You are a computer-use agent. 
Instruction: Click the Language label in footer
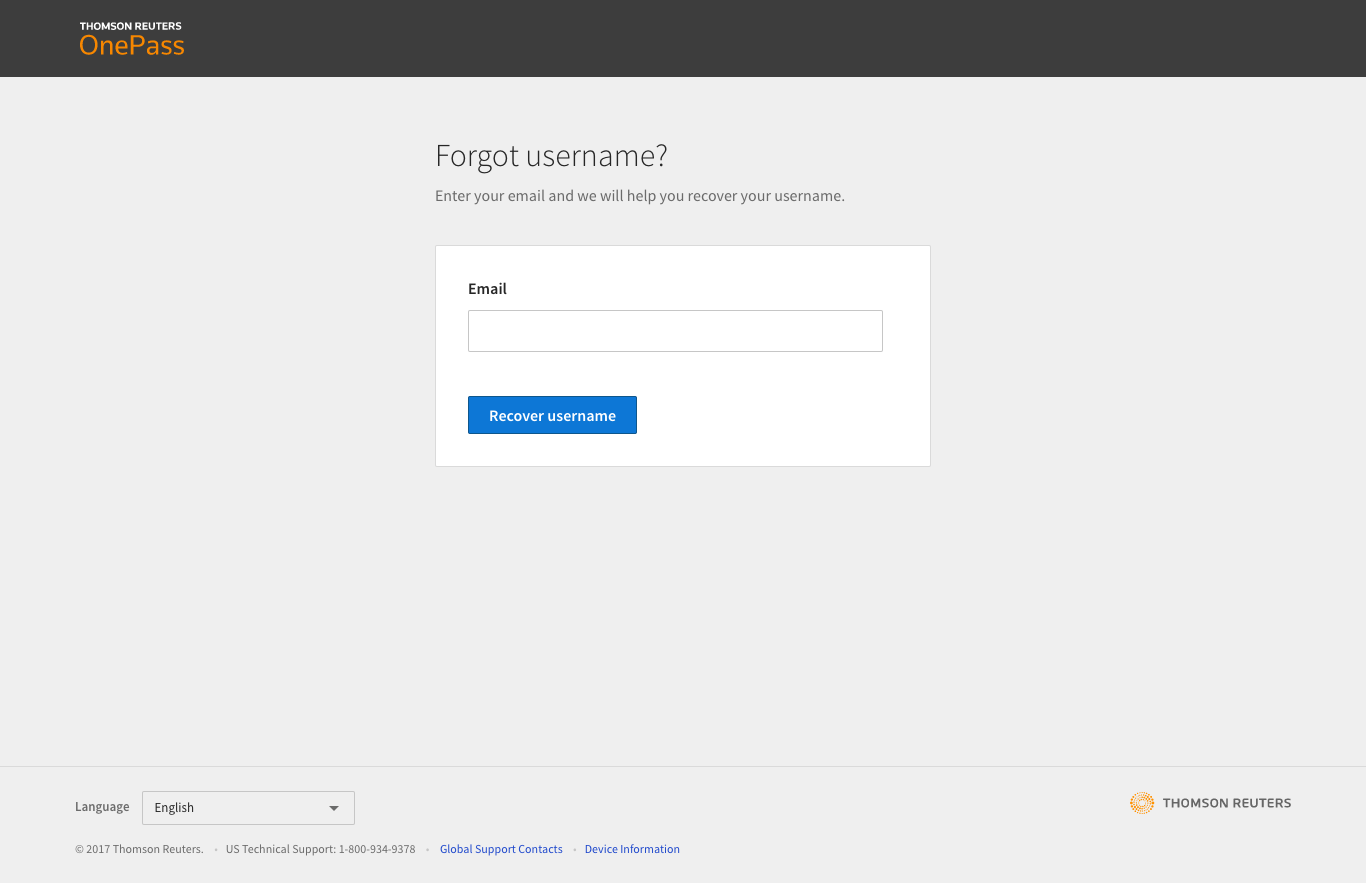click(x=102, y=807)
